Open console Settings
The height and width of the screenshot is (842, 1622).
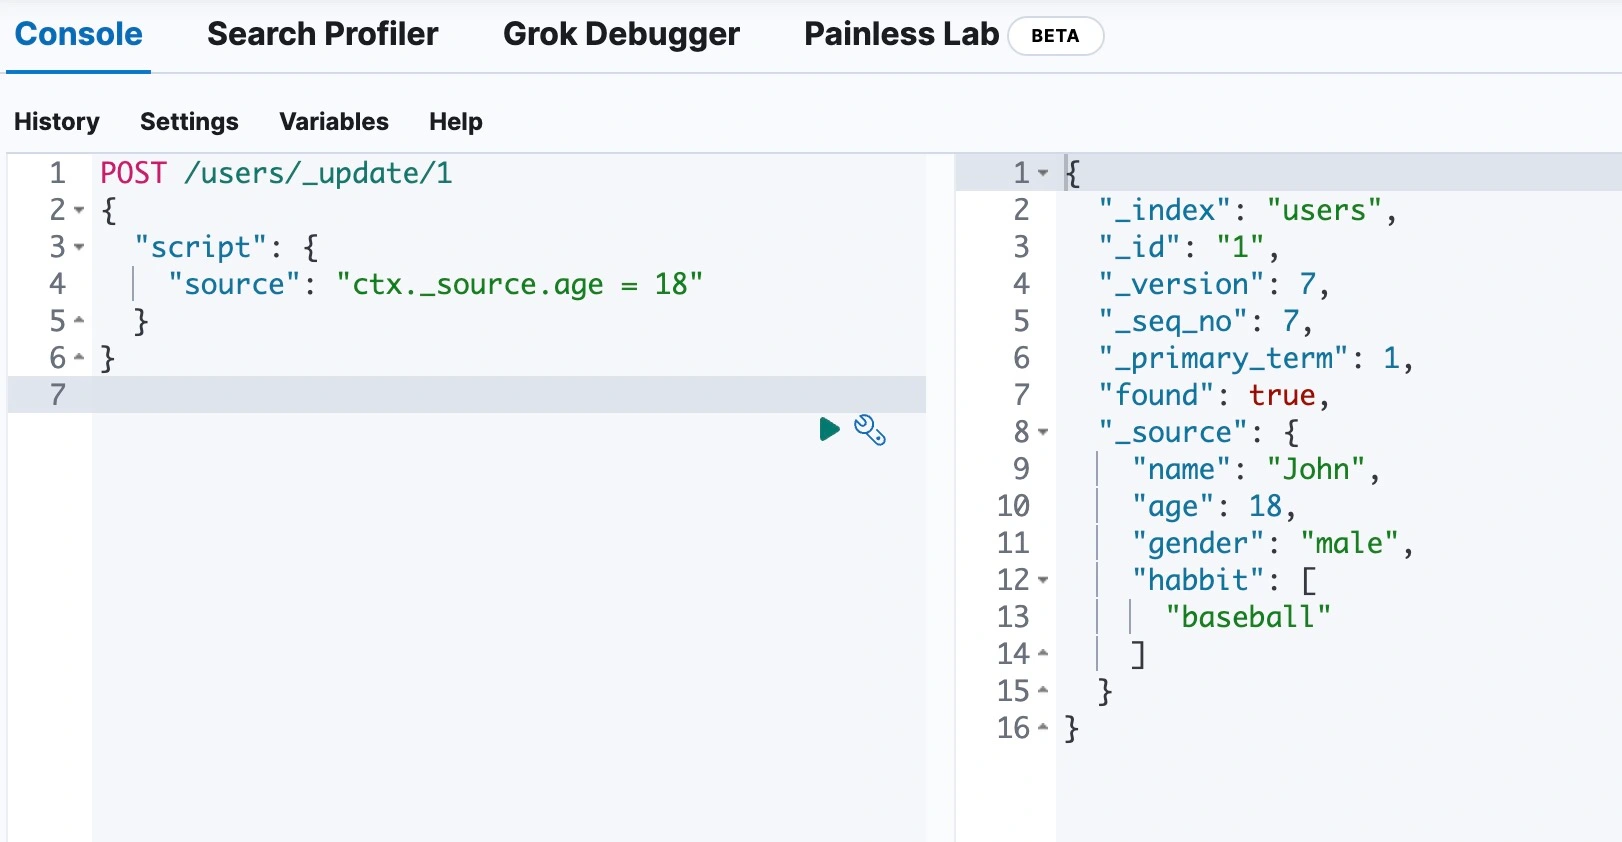pyautogui.click(x=189, y=122)
